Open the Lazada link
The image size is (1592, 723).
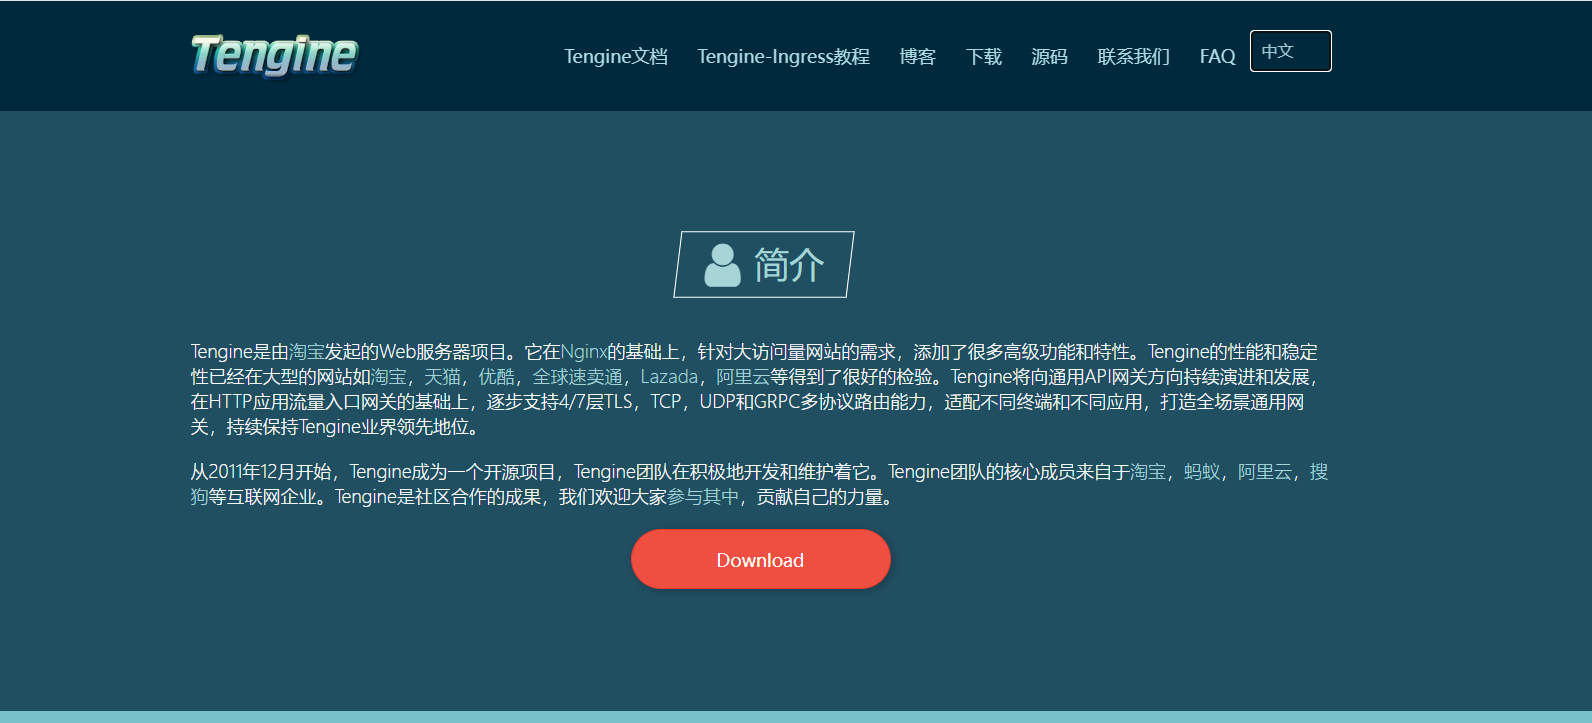[x=669, y=377]
